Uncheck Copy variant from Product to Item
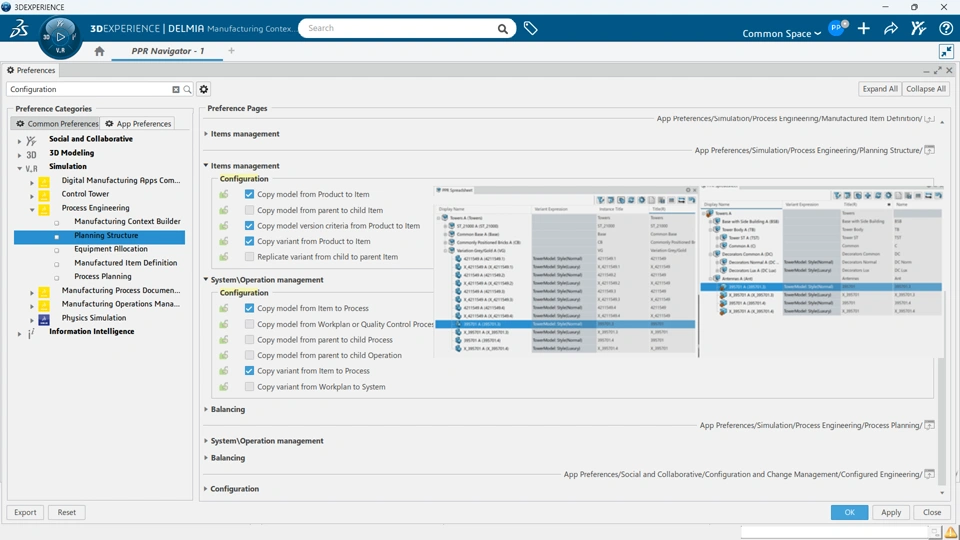This screenshot has height=540, width=960. click(x=249, y=241)
